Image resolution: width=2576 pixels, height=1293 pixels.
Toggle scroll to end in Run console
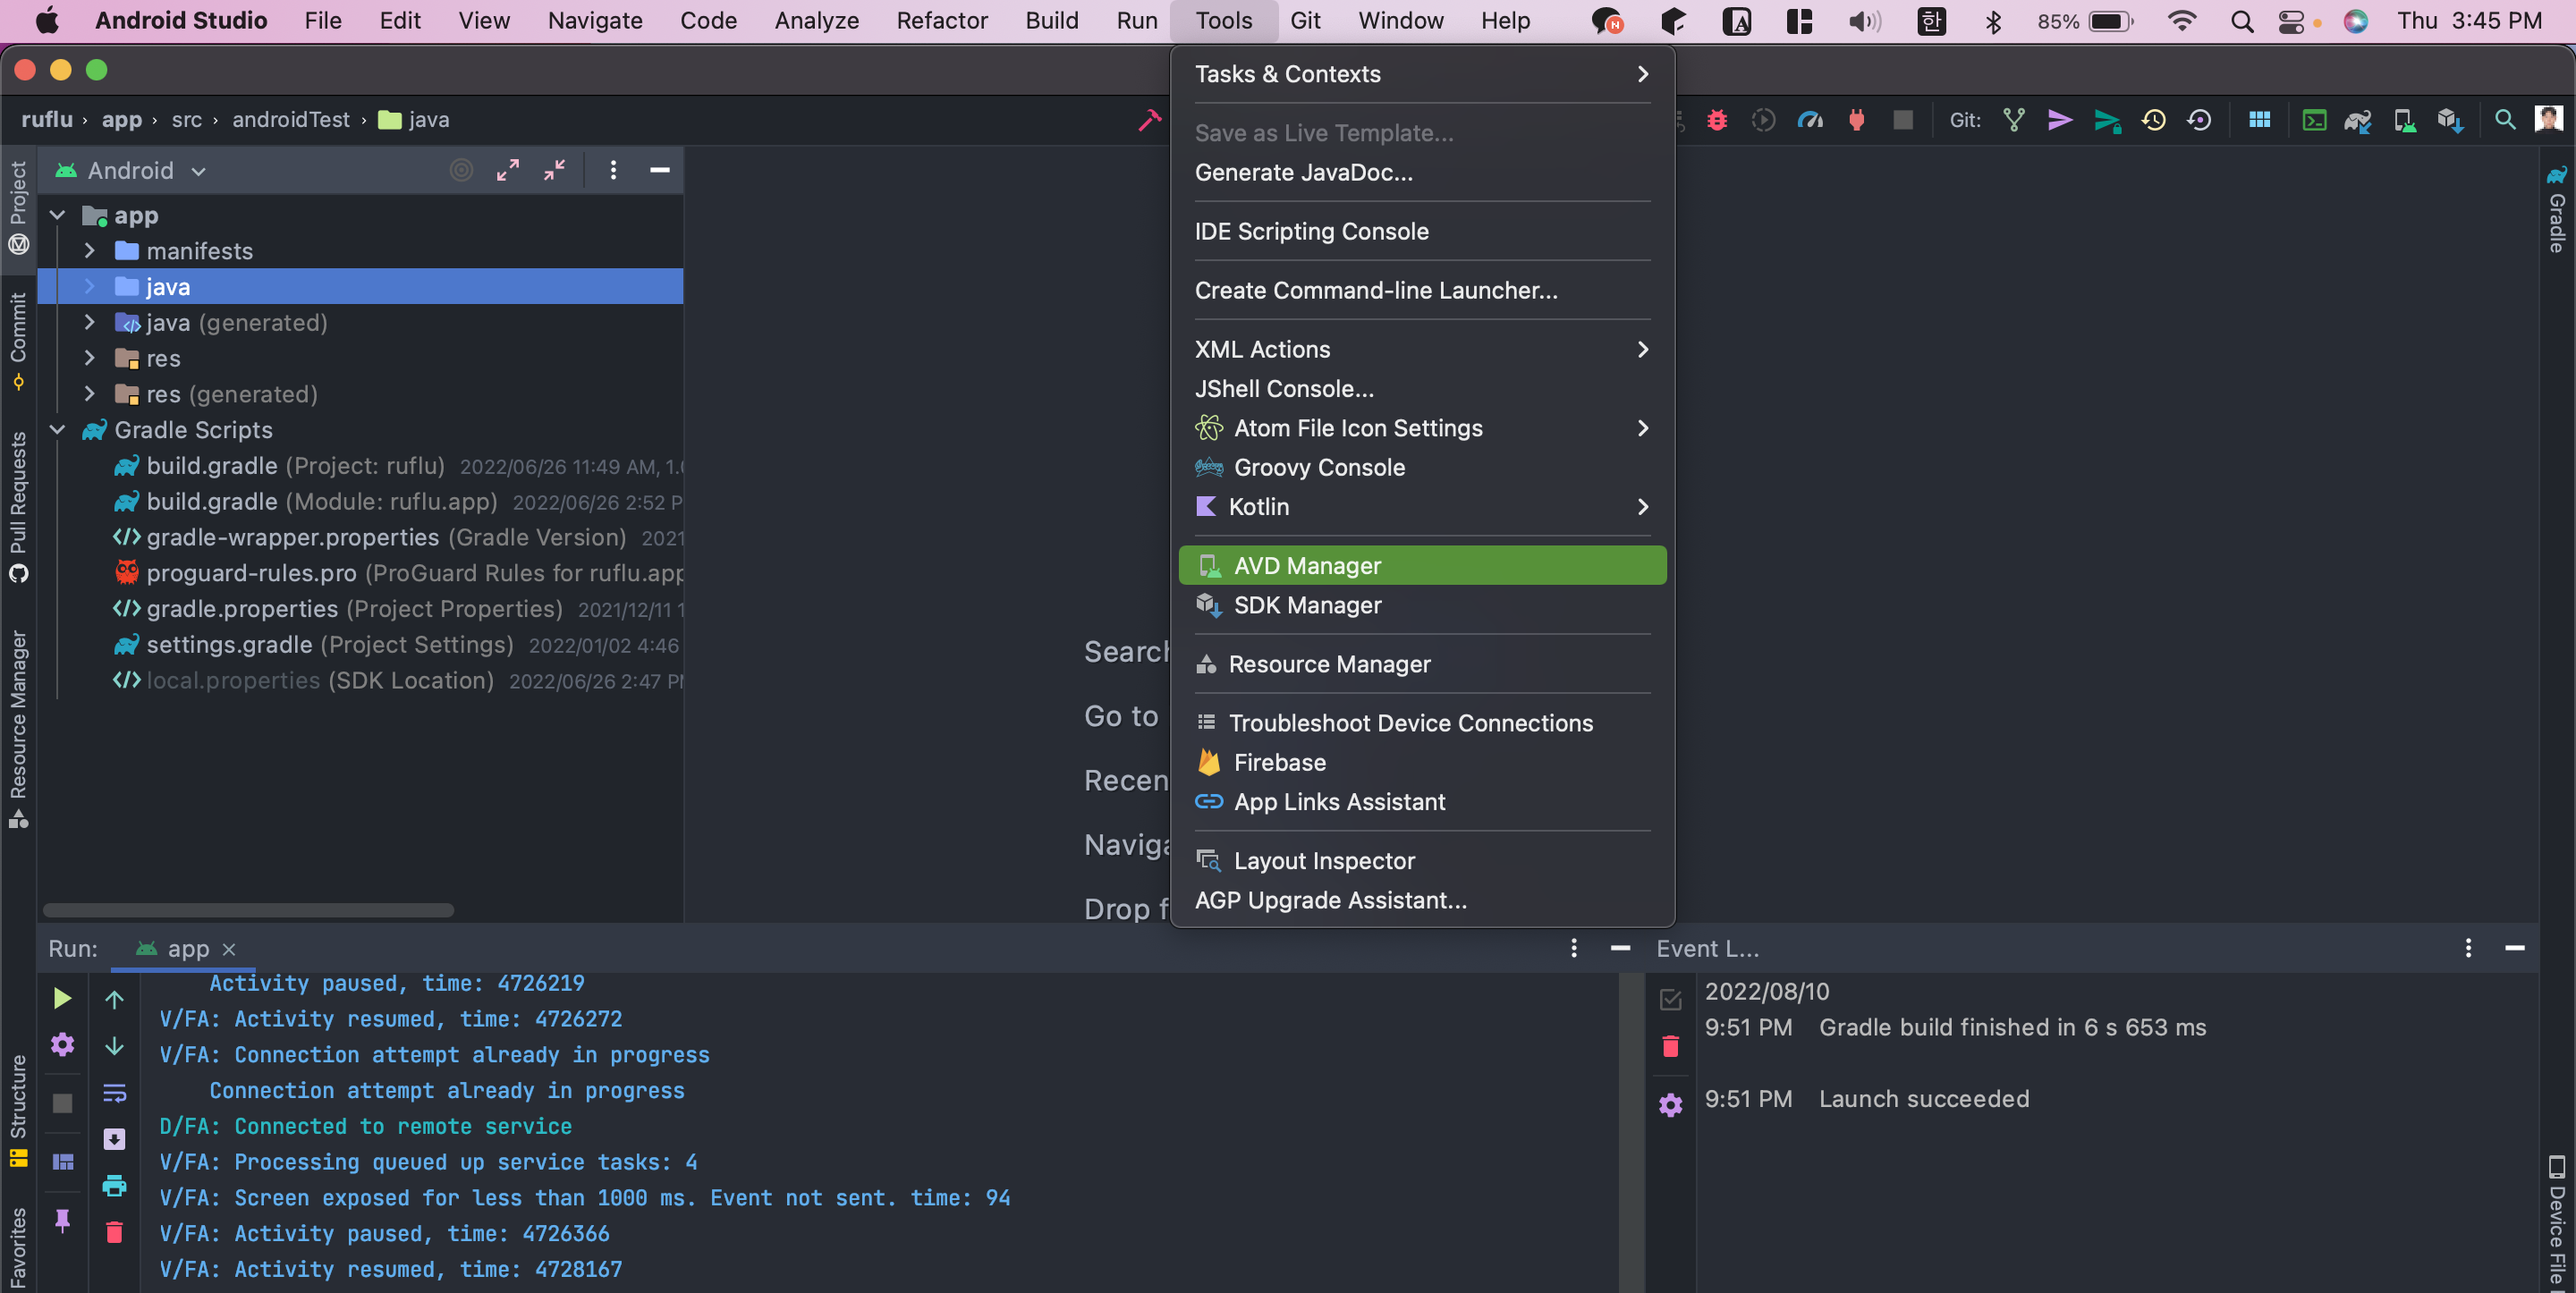[x=114, y=1139]
